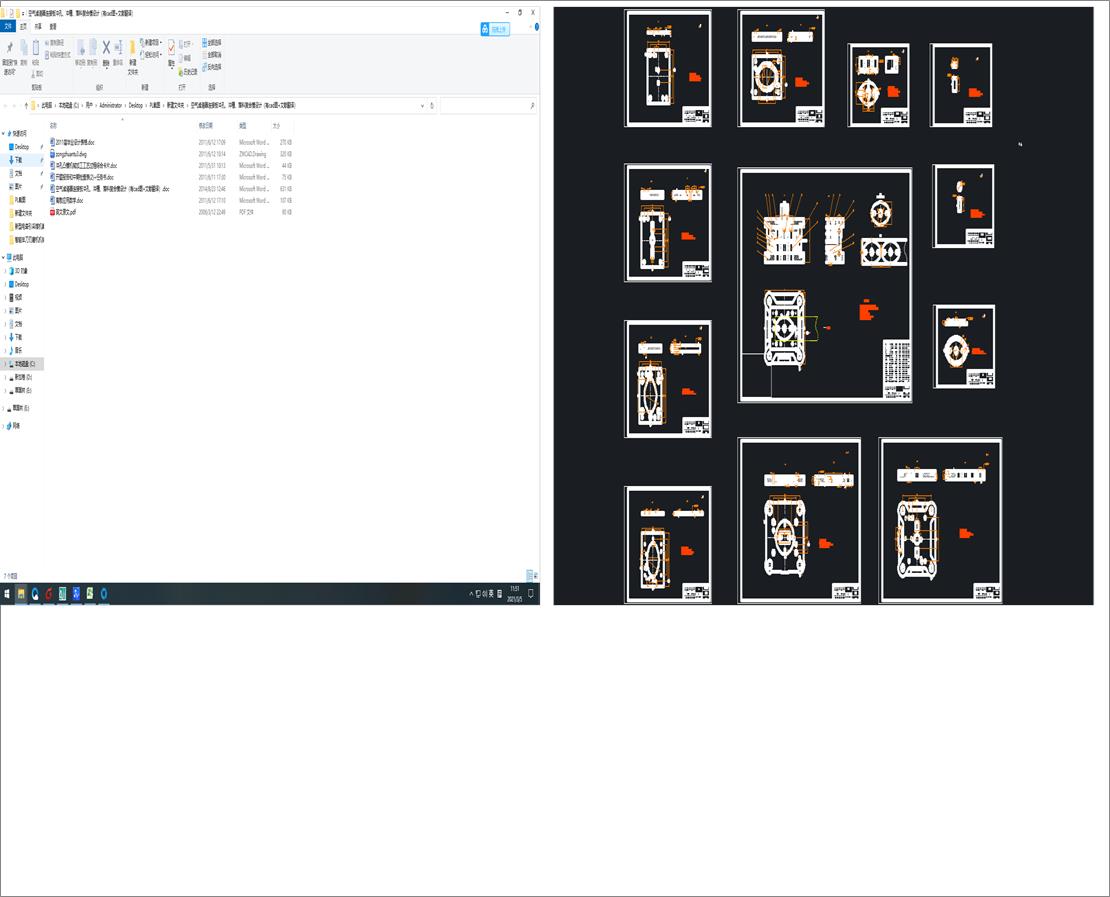Switch to large icons view in status bar

[536, 576]
